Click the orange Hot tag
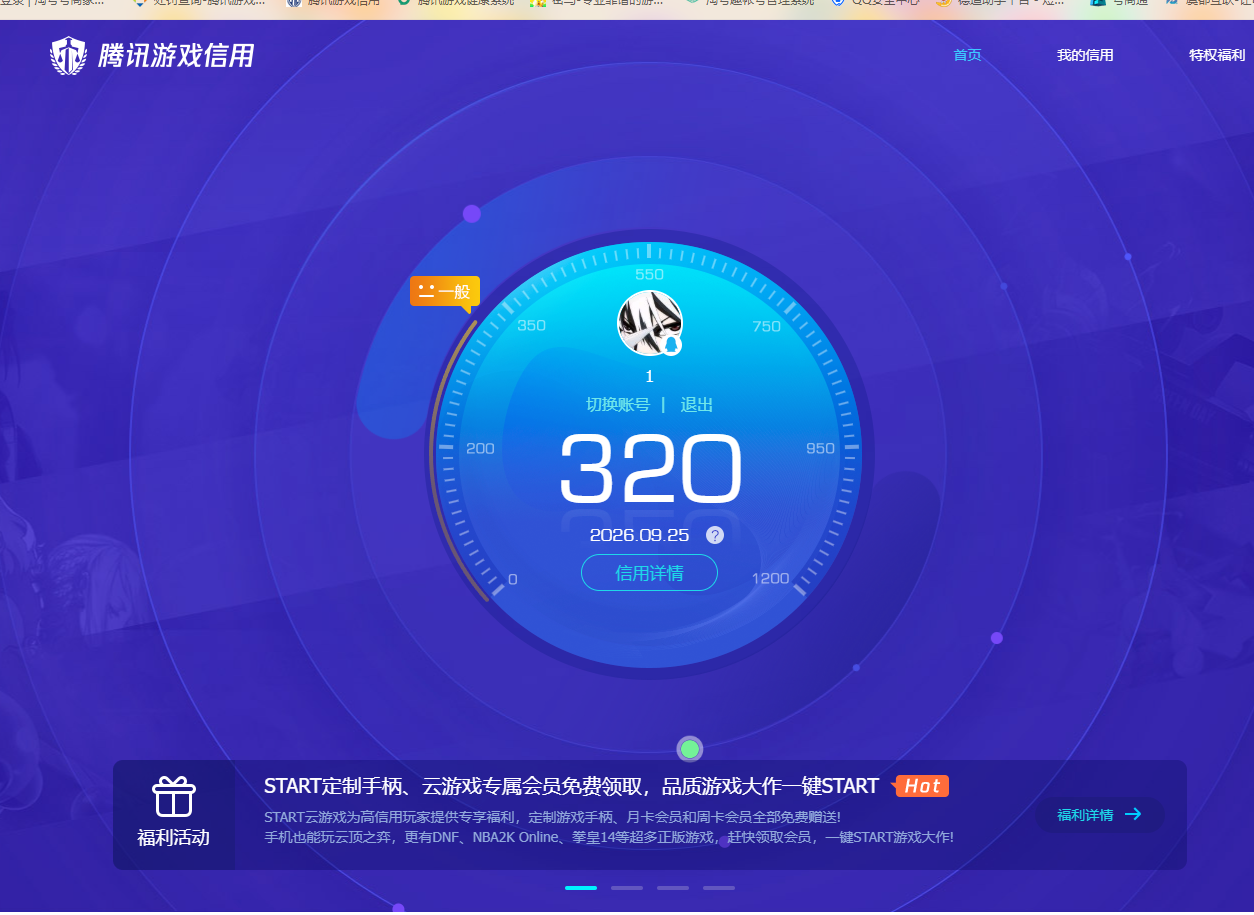This screenshot has height=915, width=1254. (922, 786)
